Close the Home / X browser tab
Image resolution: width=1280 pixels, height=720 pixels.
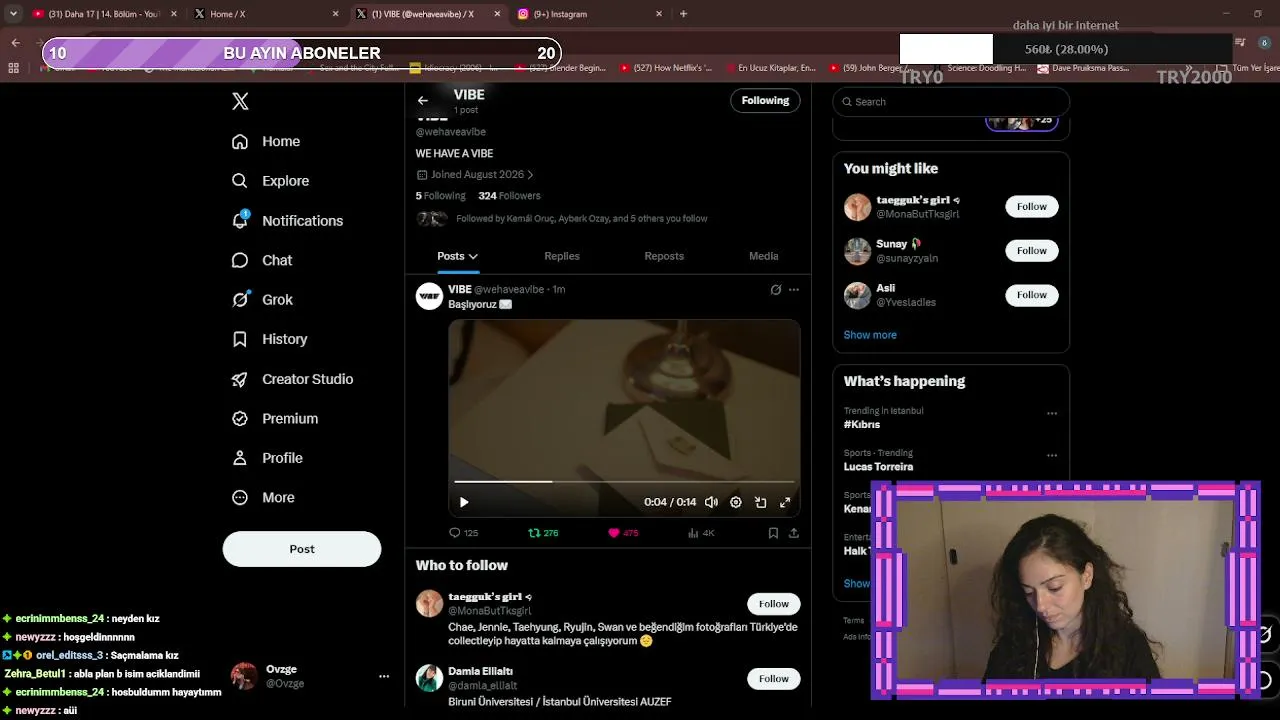point(335,14)
